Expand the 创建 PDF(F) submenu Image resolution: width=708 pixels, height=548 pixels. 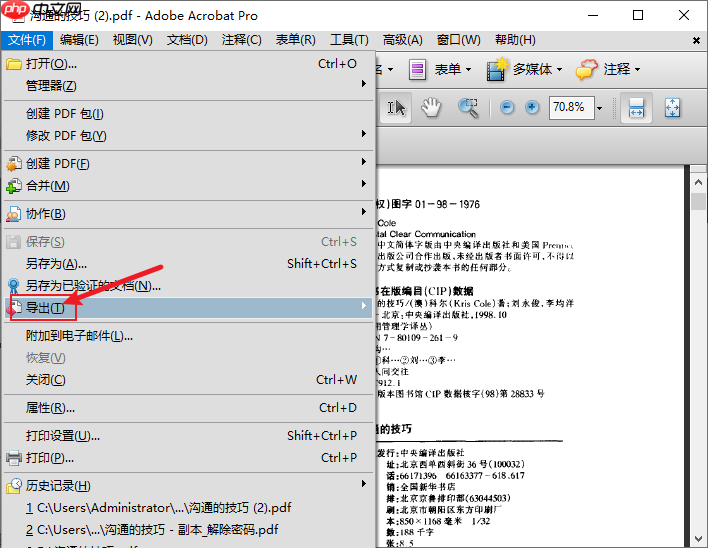tap(188, 163)
